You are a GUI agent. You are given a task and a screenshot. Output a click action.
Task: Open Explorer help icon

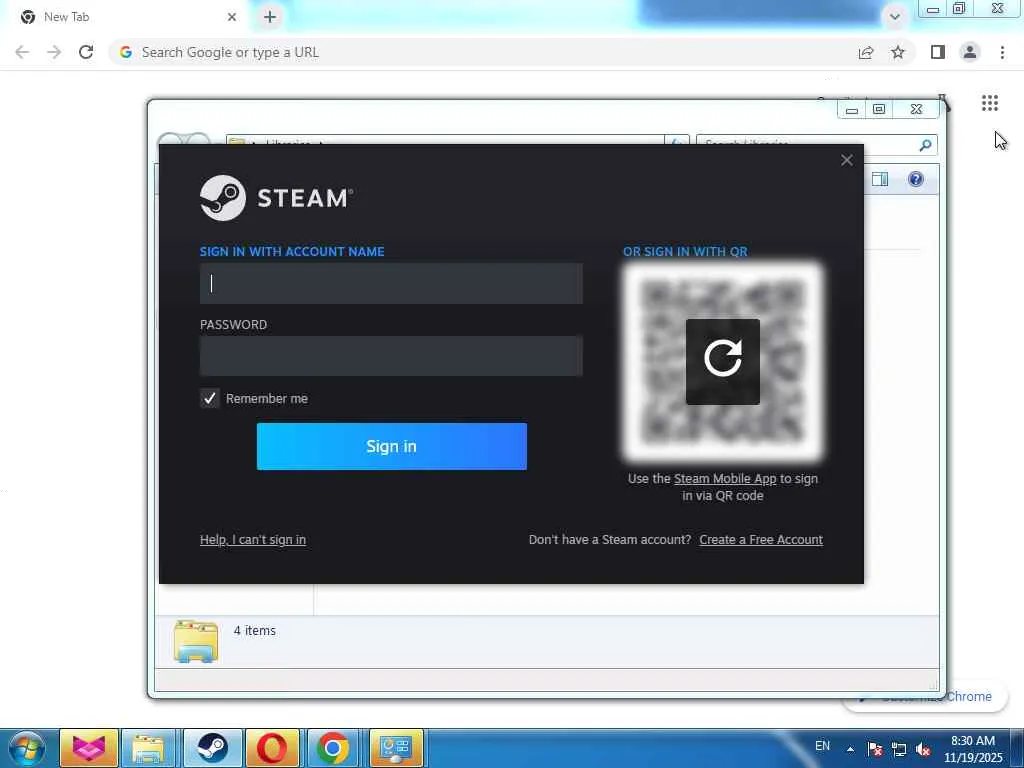click(916, 179)
